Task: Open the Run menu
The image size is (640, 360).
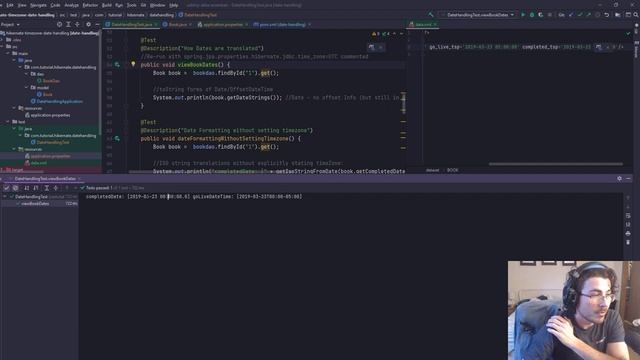Action: [x=119, y=5]
